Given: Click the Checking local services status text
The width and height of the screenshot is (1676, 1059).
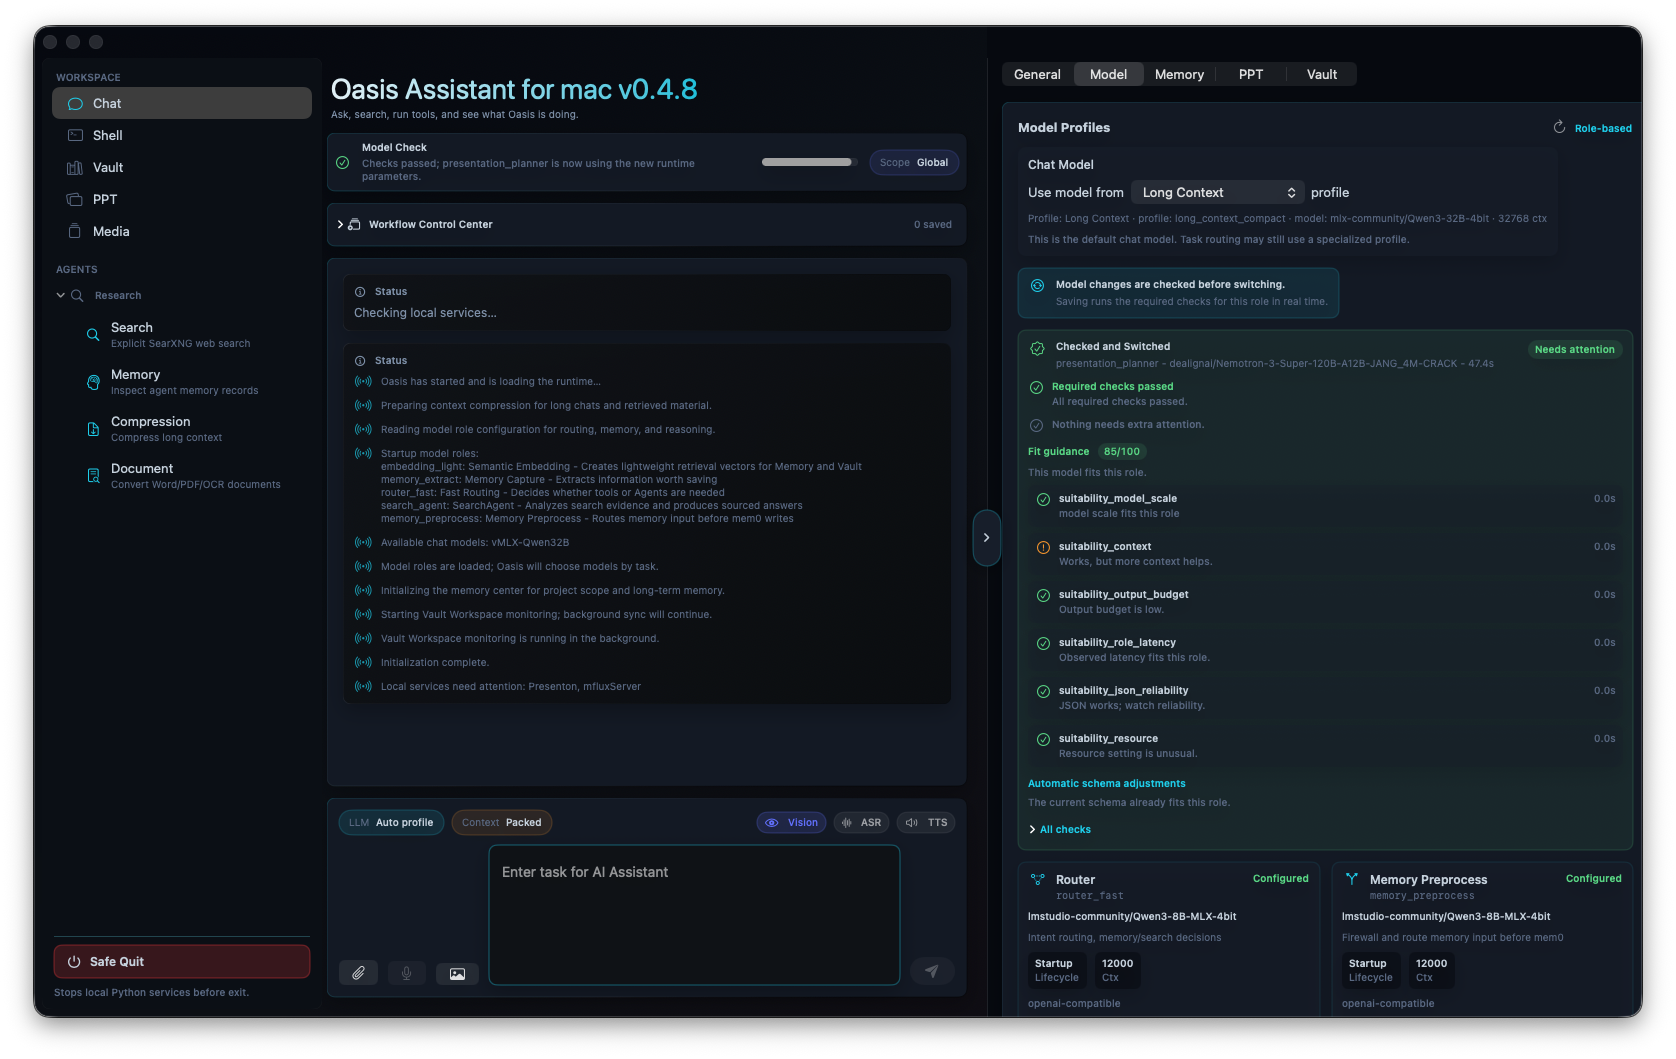Looking at the screenshot, I should click(x=425, y=313).
